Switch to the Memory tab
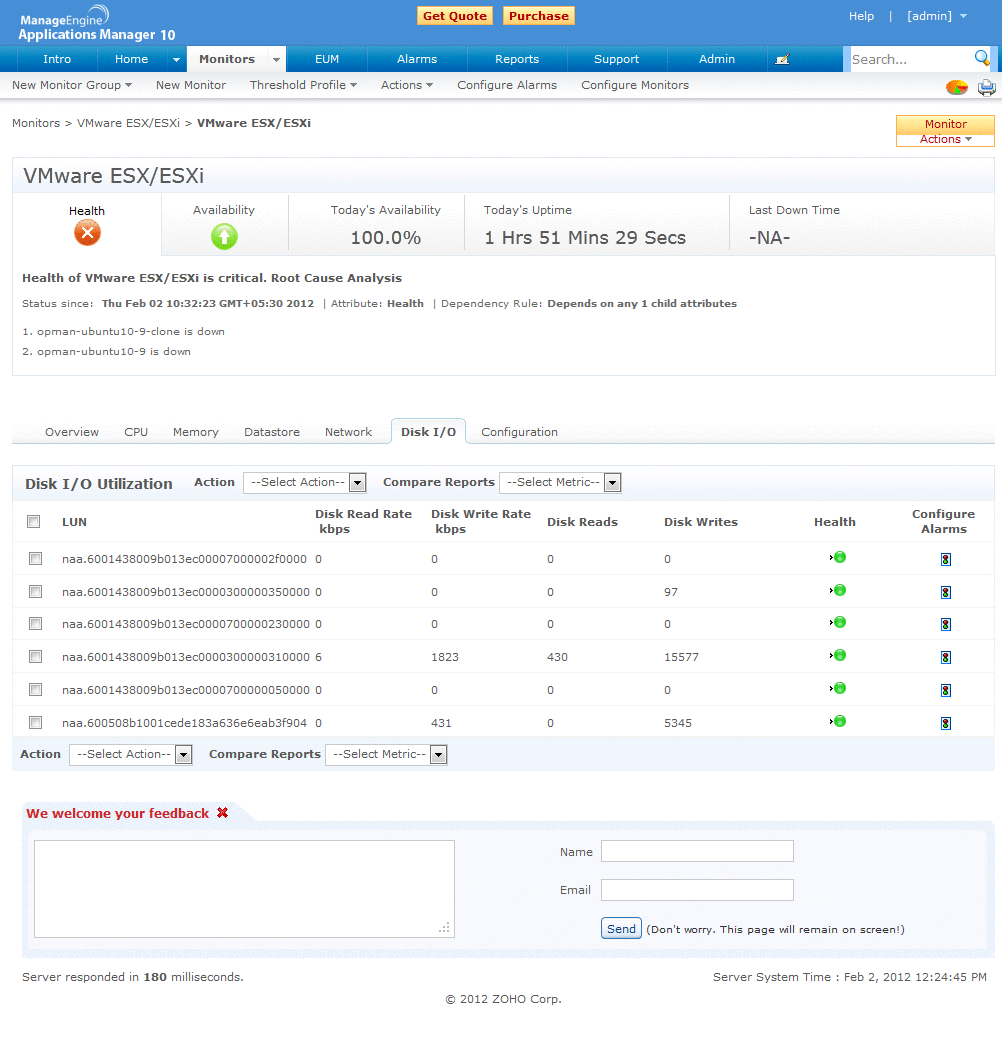The image size is (1006, 1048). [x=195, y=432]
